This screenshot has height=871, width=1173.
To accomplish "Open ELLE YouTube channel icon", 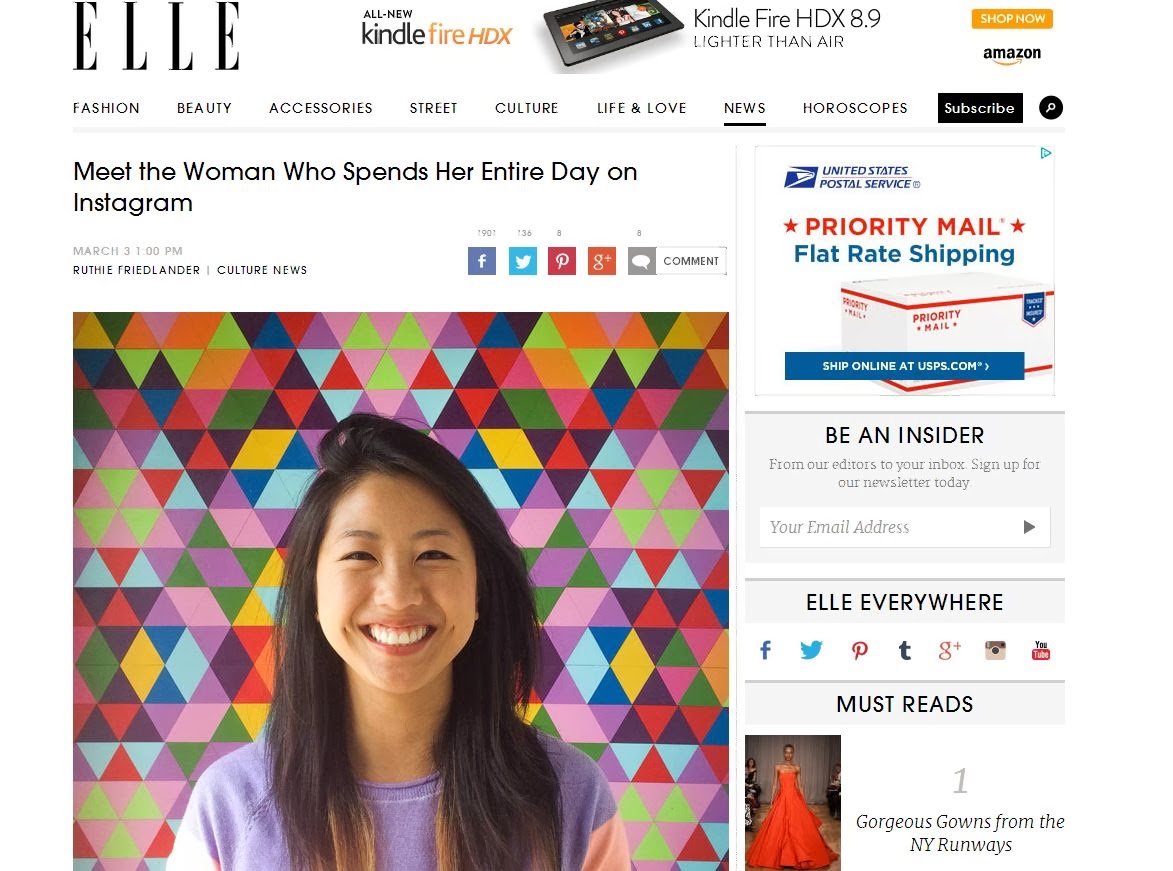I will point(1041,651).
